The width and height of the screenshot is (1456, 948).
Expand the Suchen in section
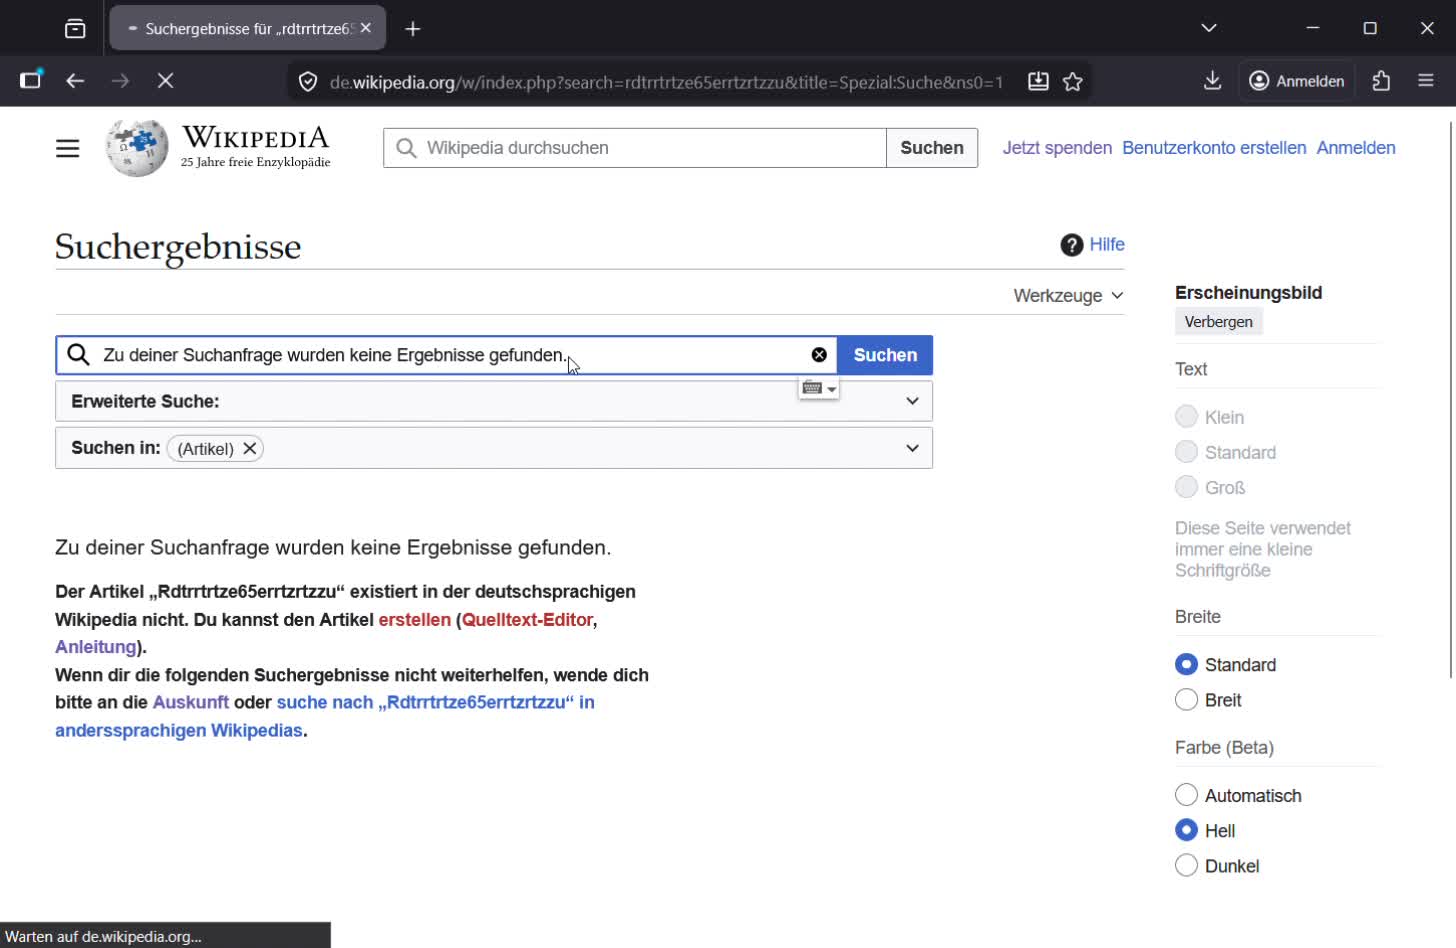pos(911,447)
